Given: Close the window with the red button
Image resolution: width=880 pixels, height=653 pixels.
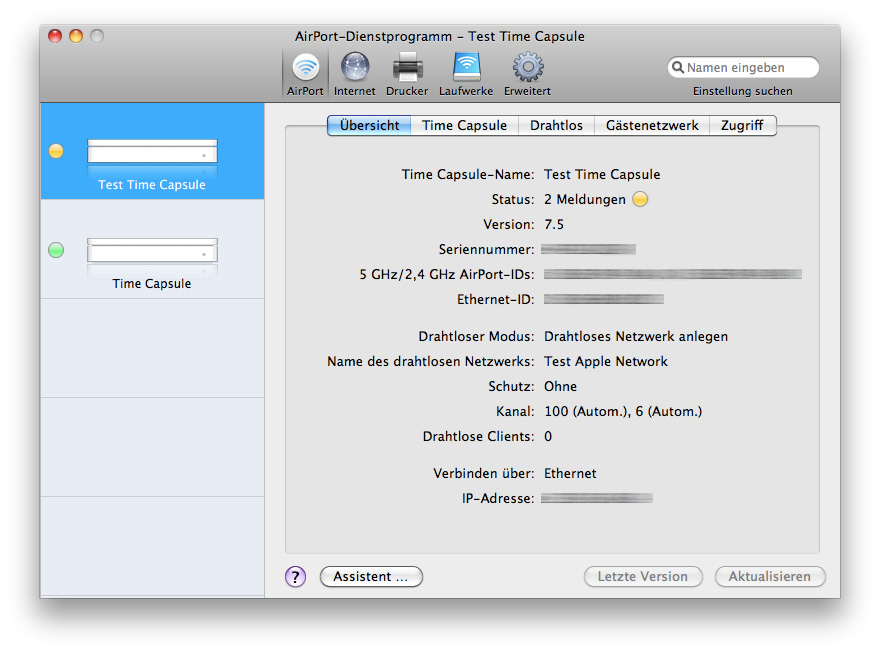Looking at the screenshot, I should pyautogui.click(x=55, y=36).
